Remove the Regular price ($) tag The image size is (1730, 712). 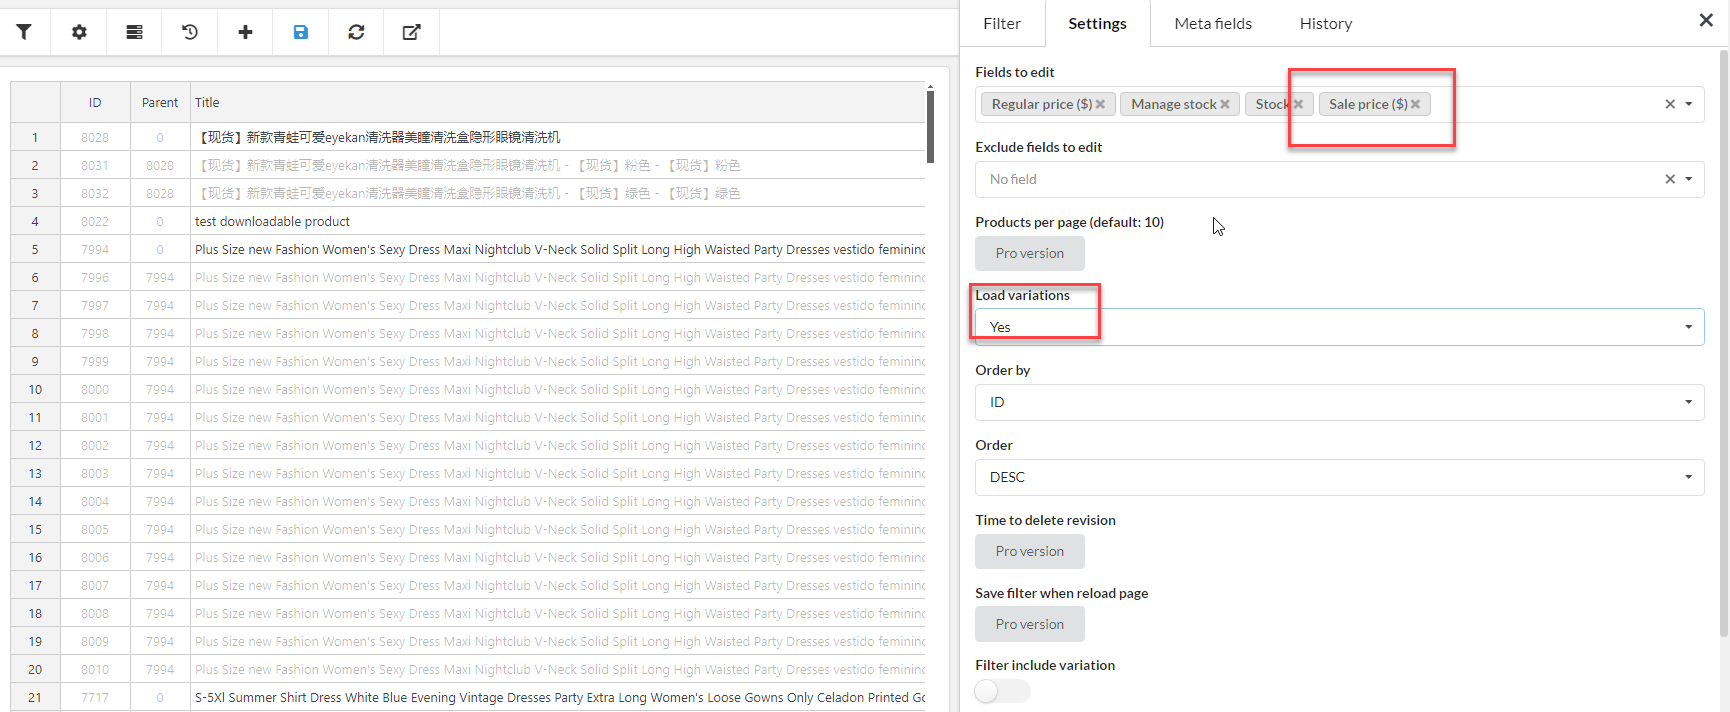(x=1100, y=104)
